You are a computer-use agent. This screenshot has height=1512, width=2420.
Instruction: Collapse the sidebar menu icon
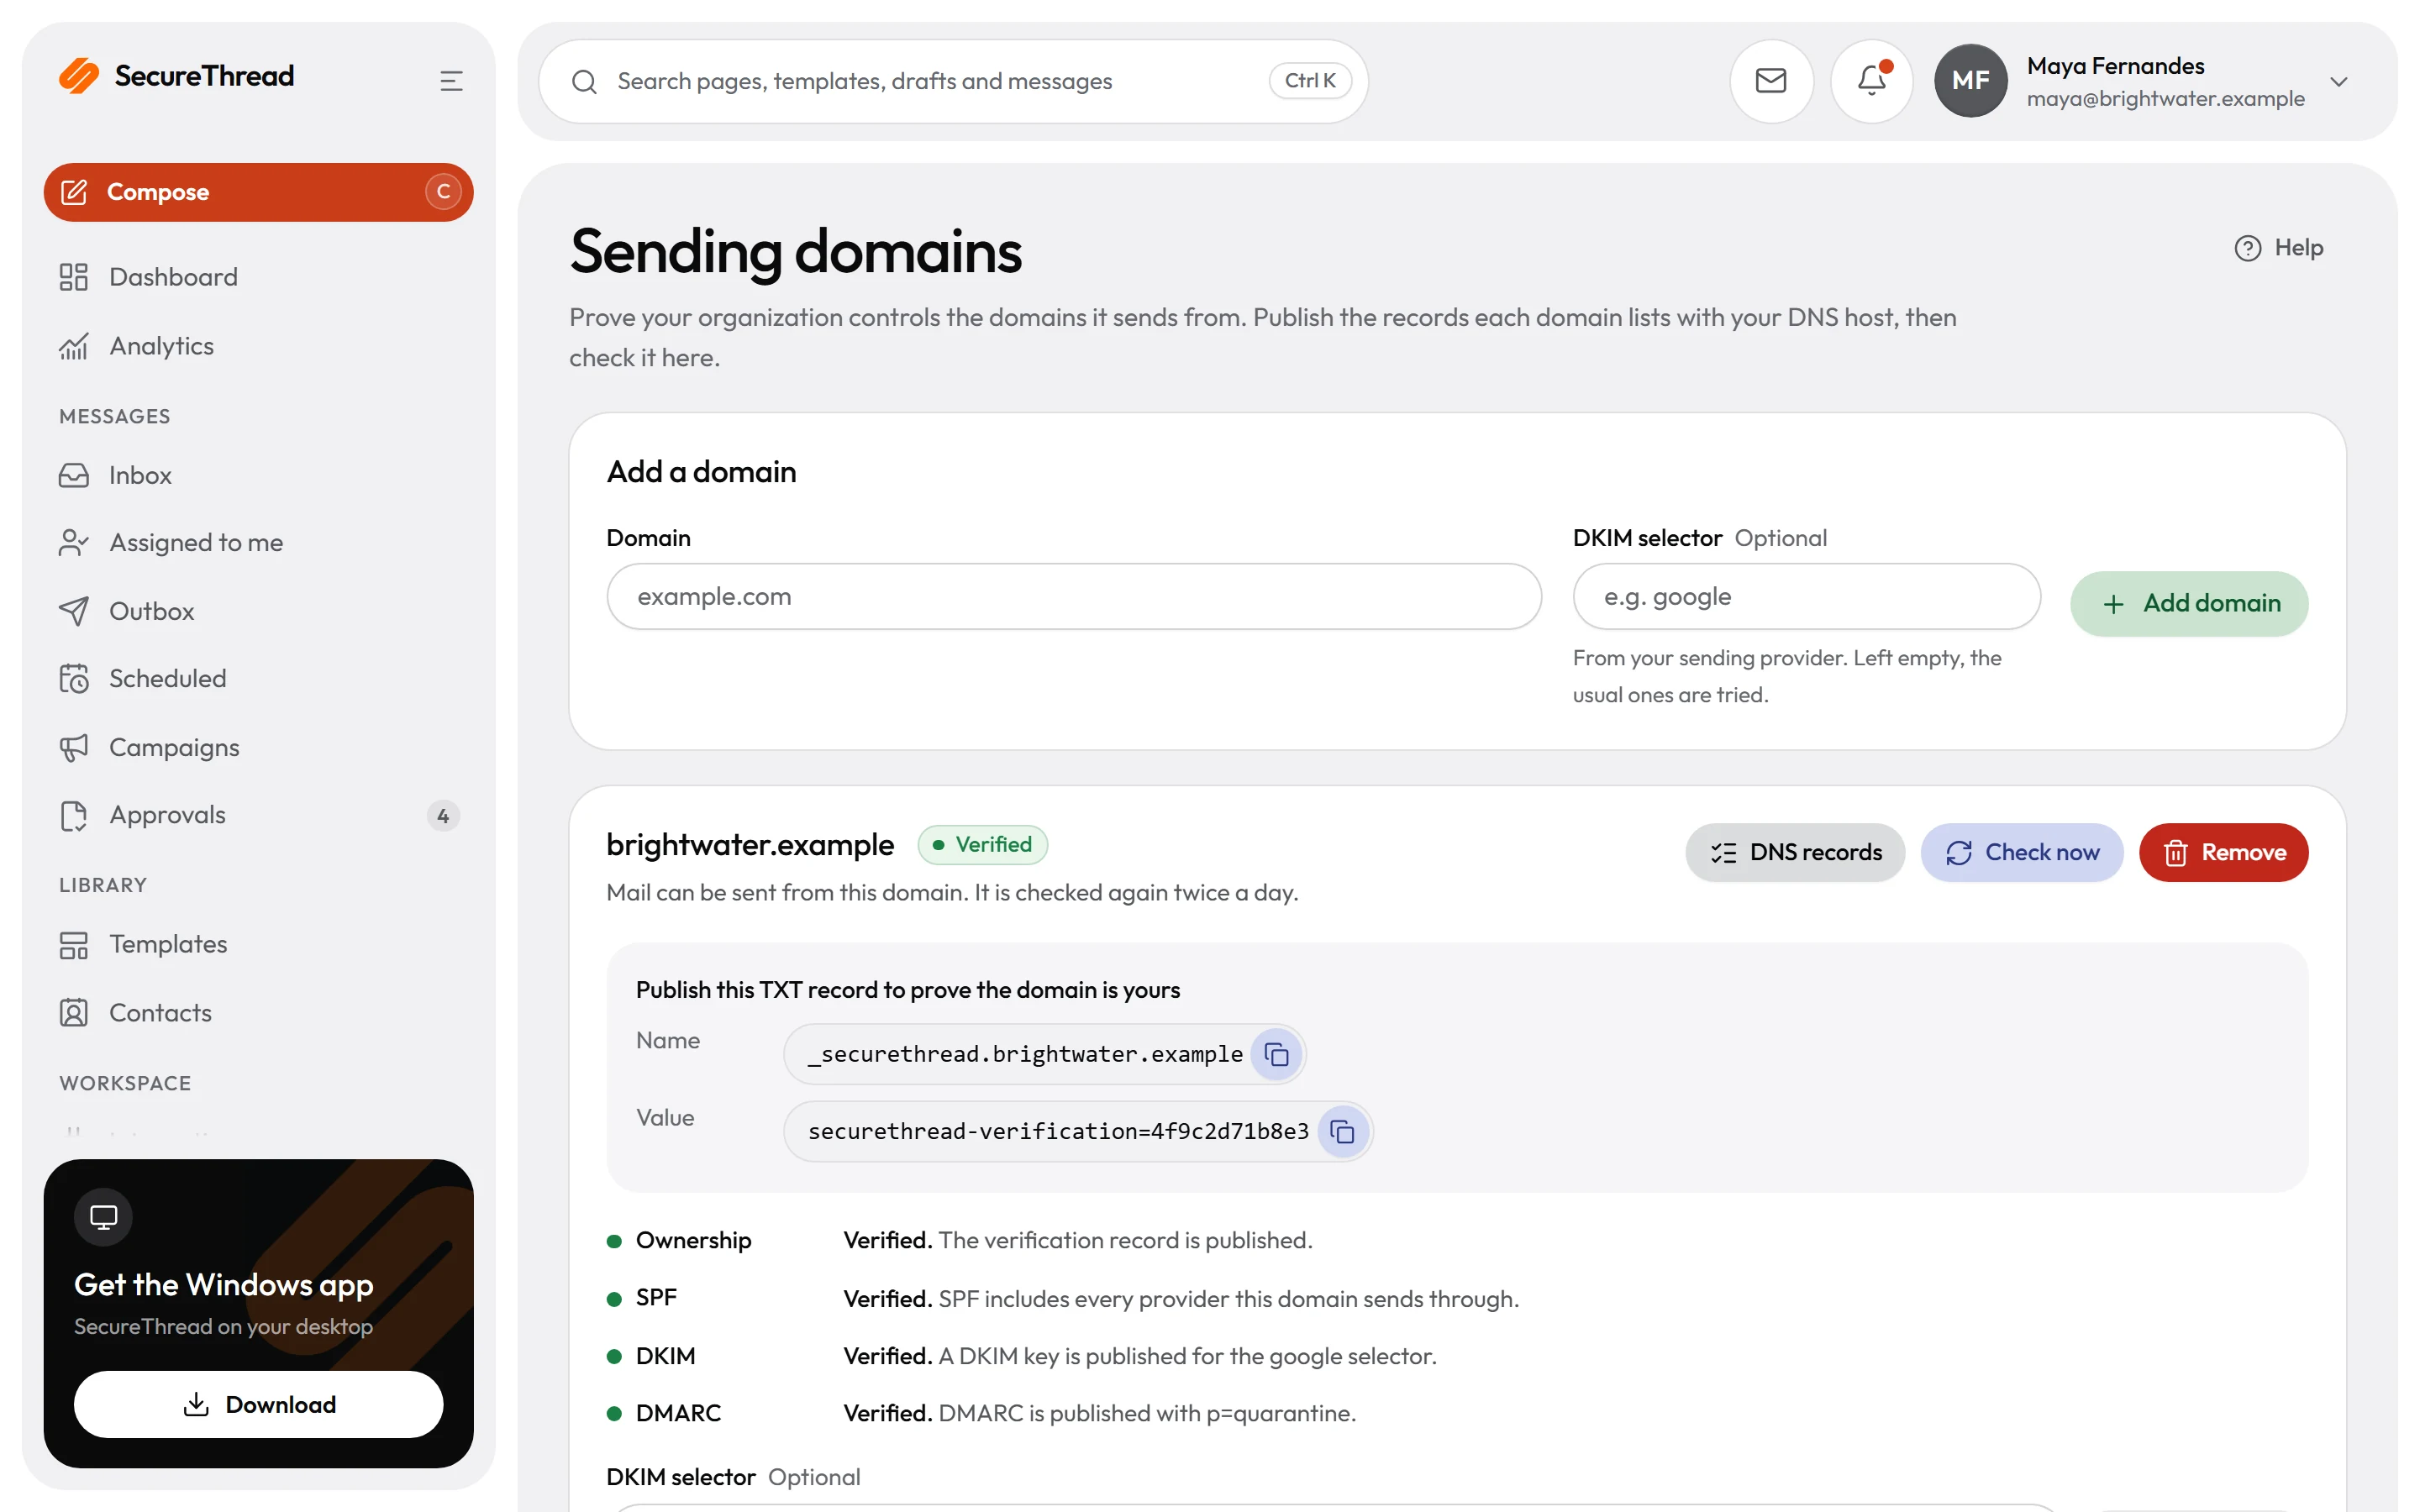pos(451,81)
